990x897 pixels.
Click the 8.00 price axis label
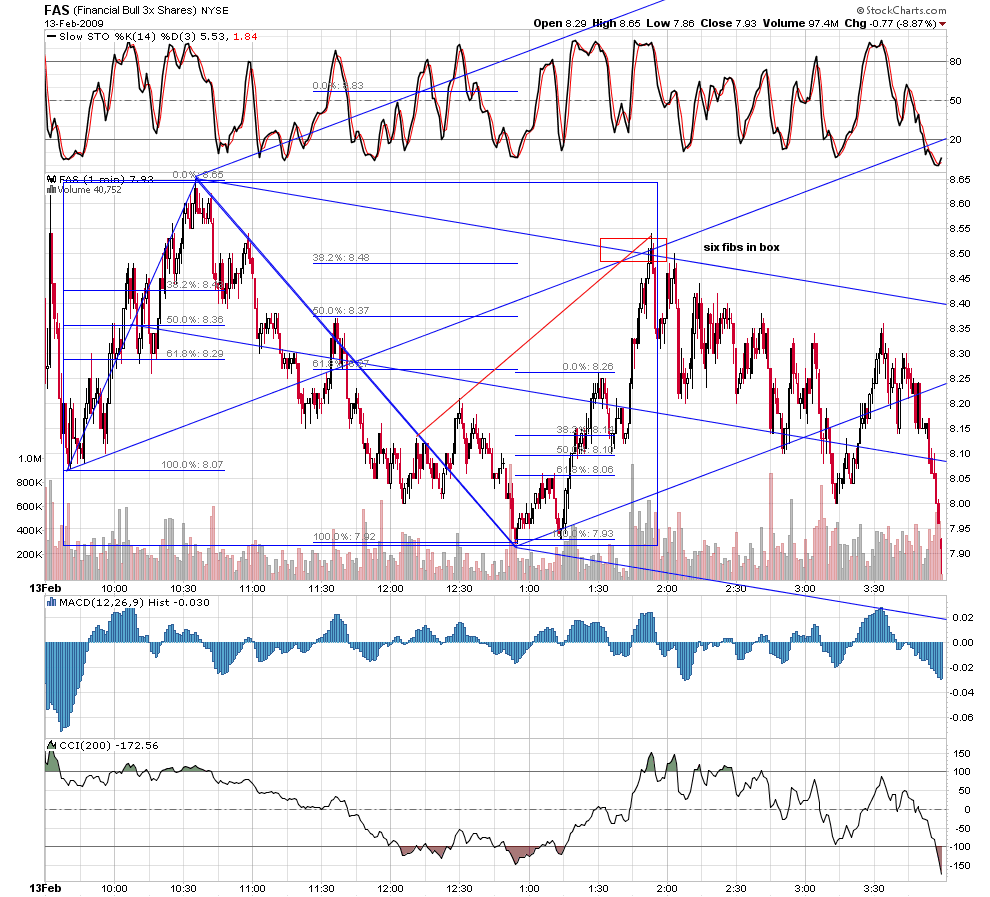(x=960, y=504)
